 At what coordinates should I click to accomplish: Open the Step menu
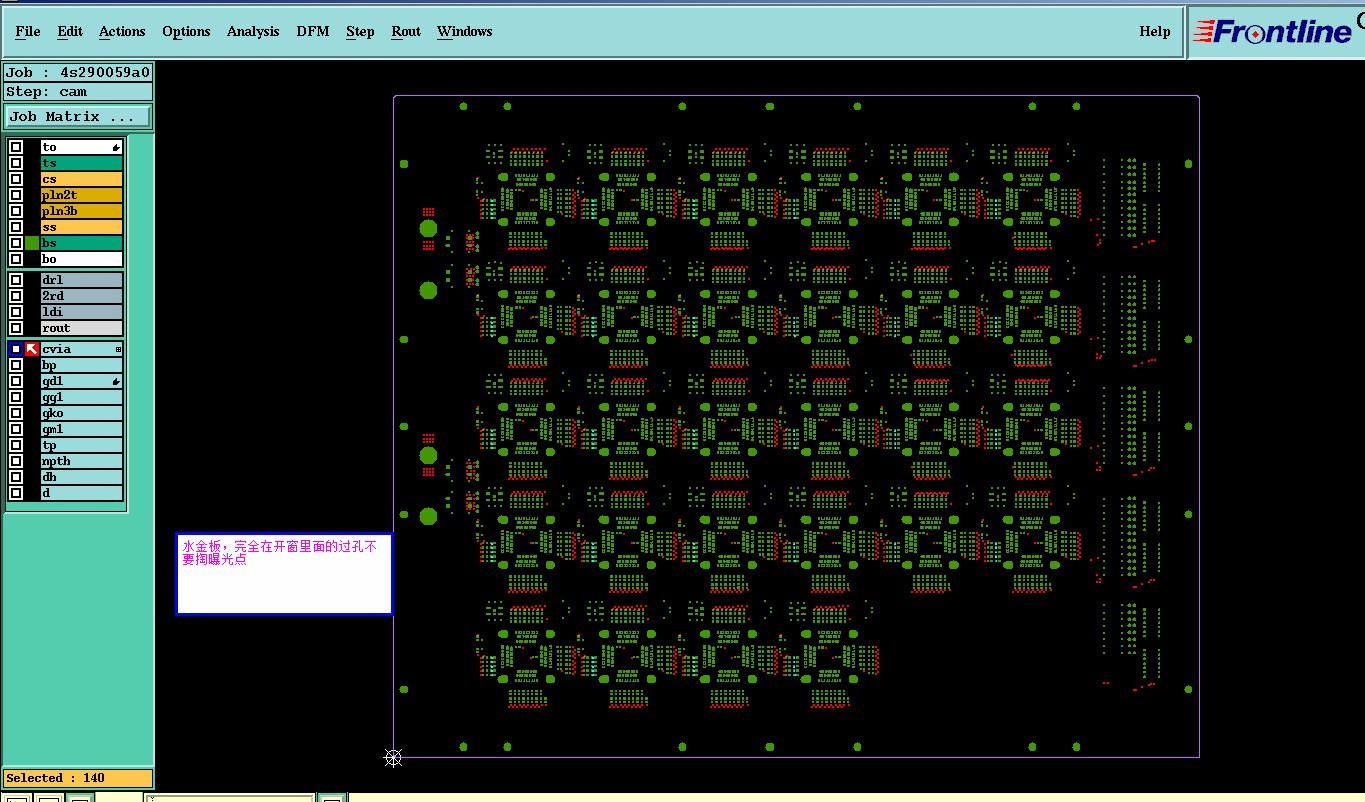coord(360,31)
